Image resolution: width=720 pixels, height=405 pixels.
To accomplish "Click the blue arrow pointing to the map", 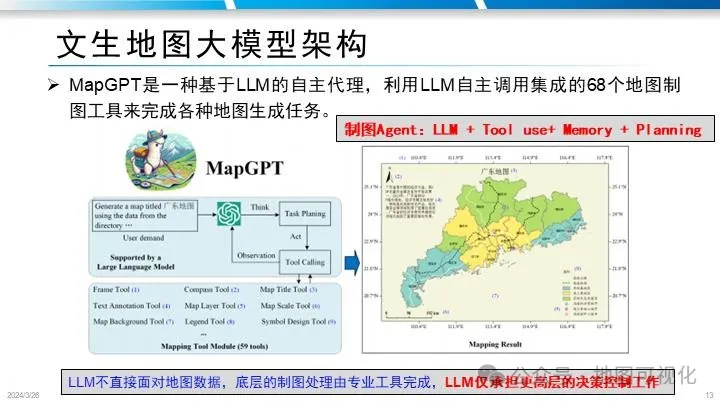I will pos(352,263).
